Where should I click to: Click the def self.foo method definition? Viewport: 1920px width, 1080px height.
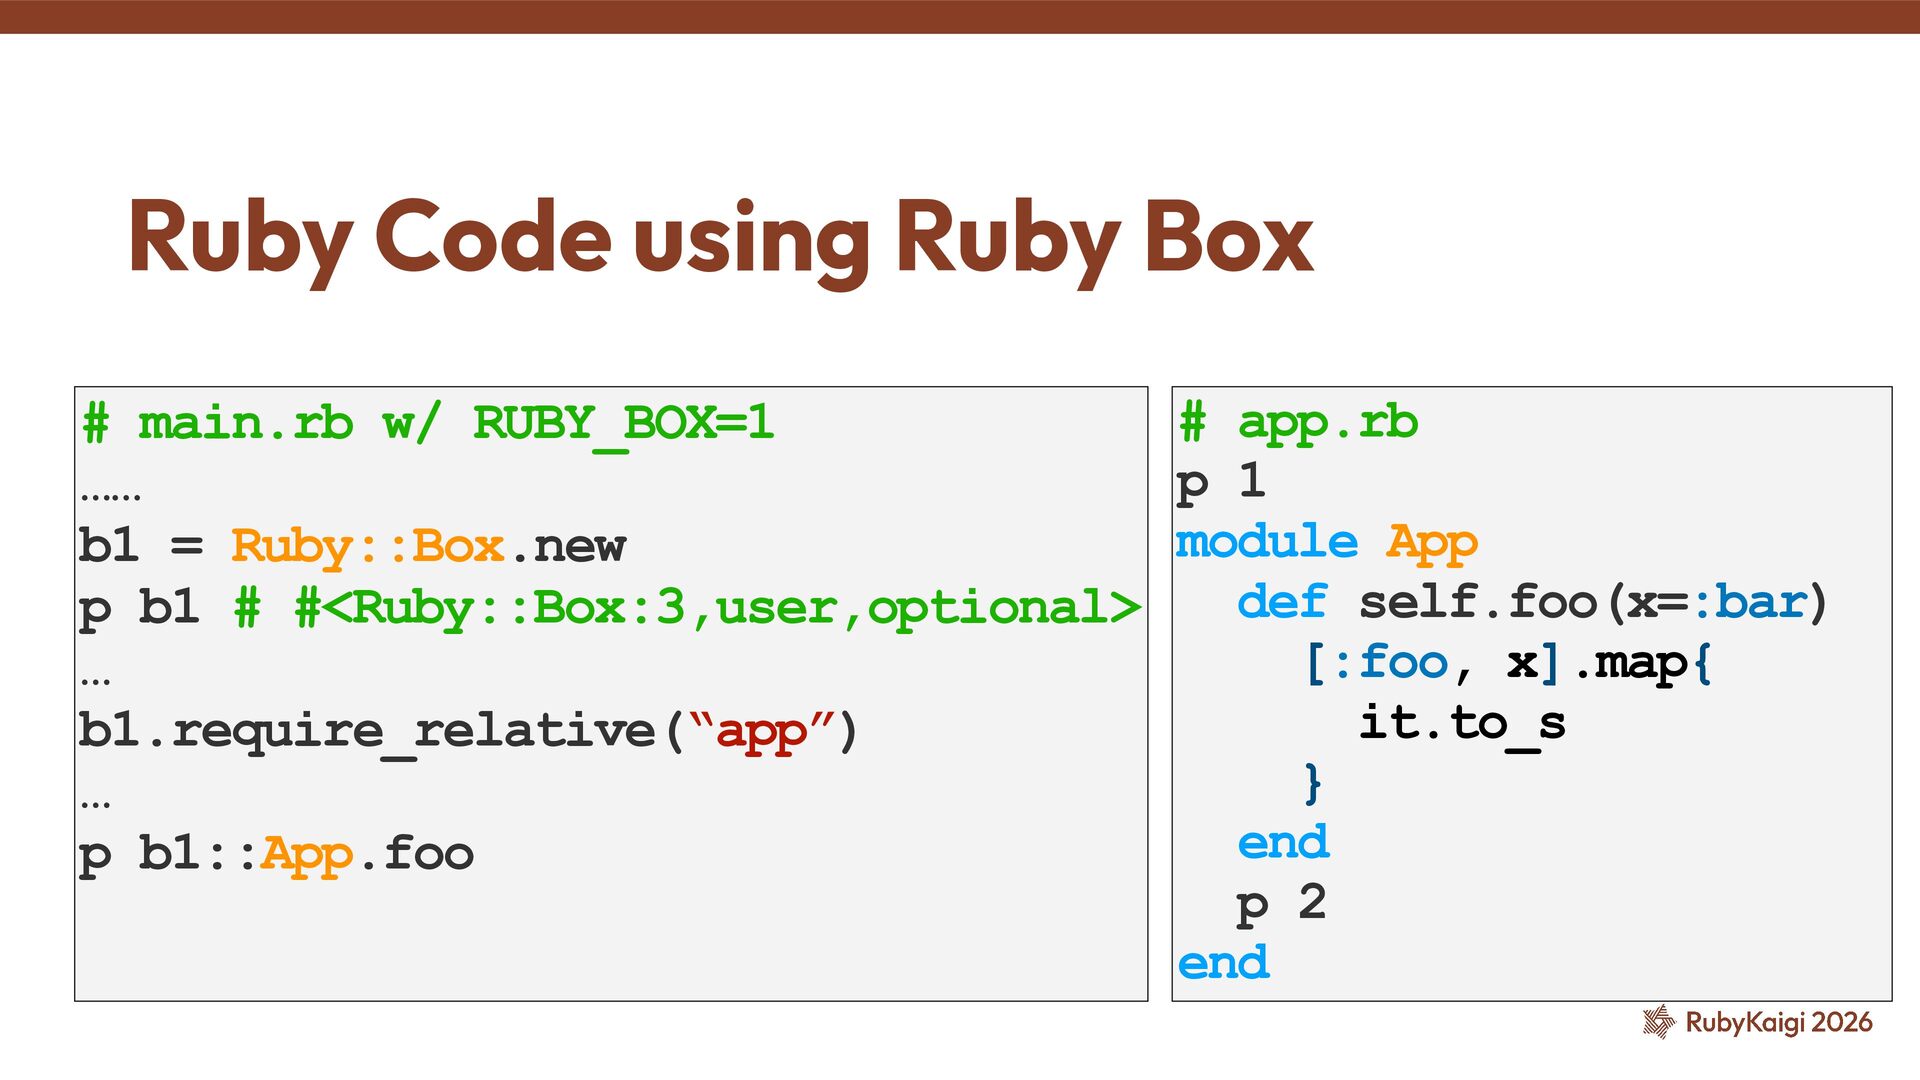[1531, 603]
